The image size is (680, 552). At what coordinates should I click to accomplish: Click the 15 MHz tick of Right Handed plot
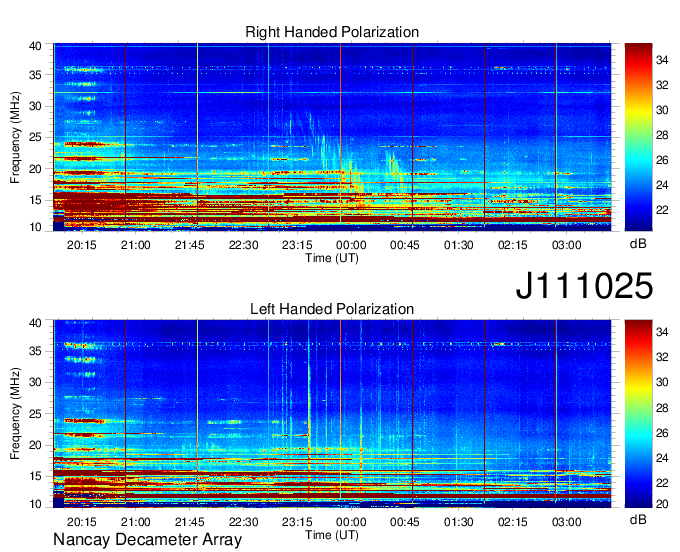[35, 200]
